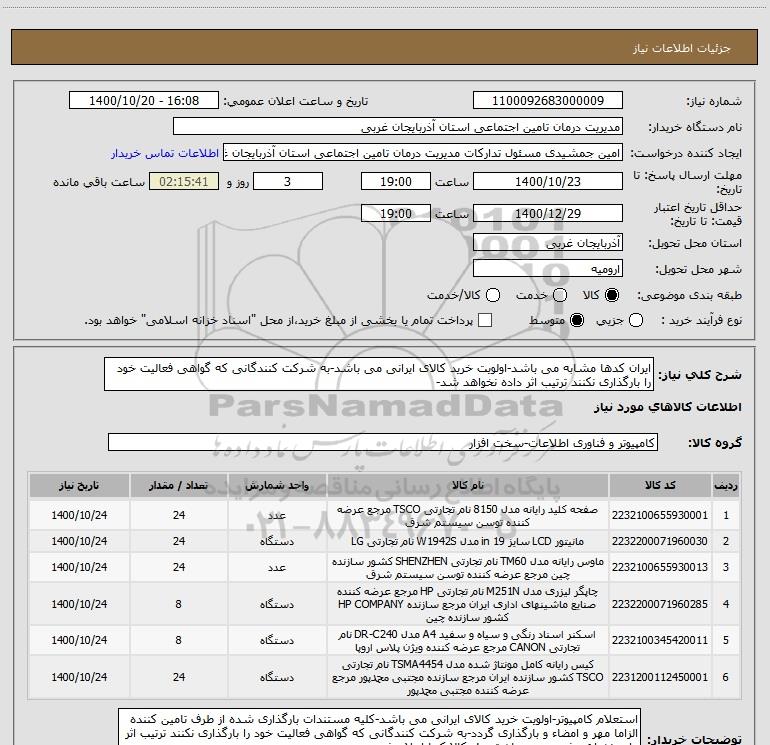Select item code 2232200071960285
This screenshot has width=770, height=745.
coord(660,604)
